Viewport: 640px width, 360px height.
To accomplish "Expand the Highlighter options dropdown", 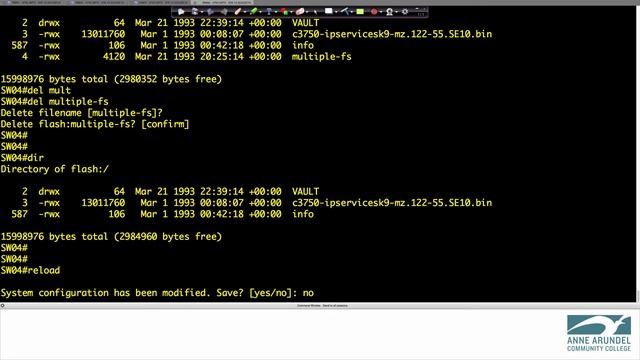I will (260, 12).
